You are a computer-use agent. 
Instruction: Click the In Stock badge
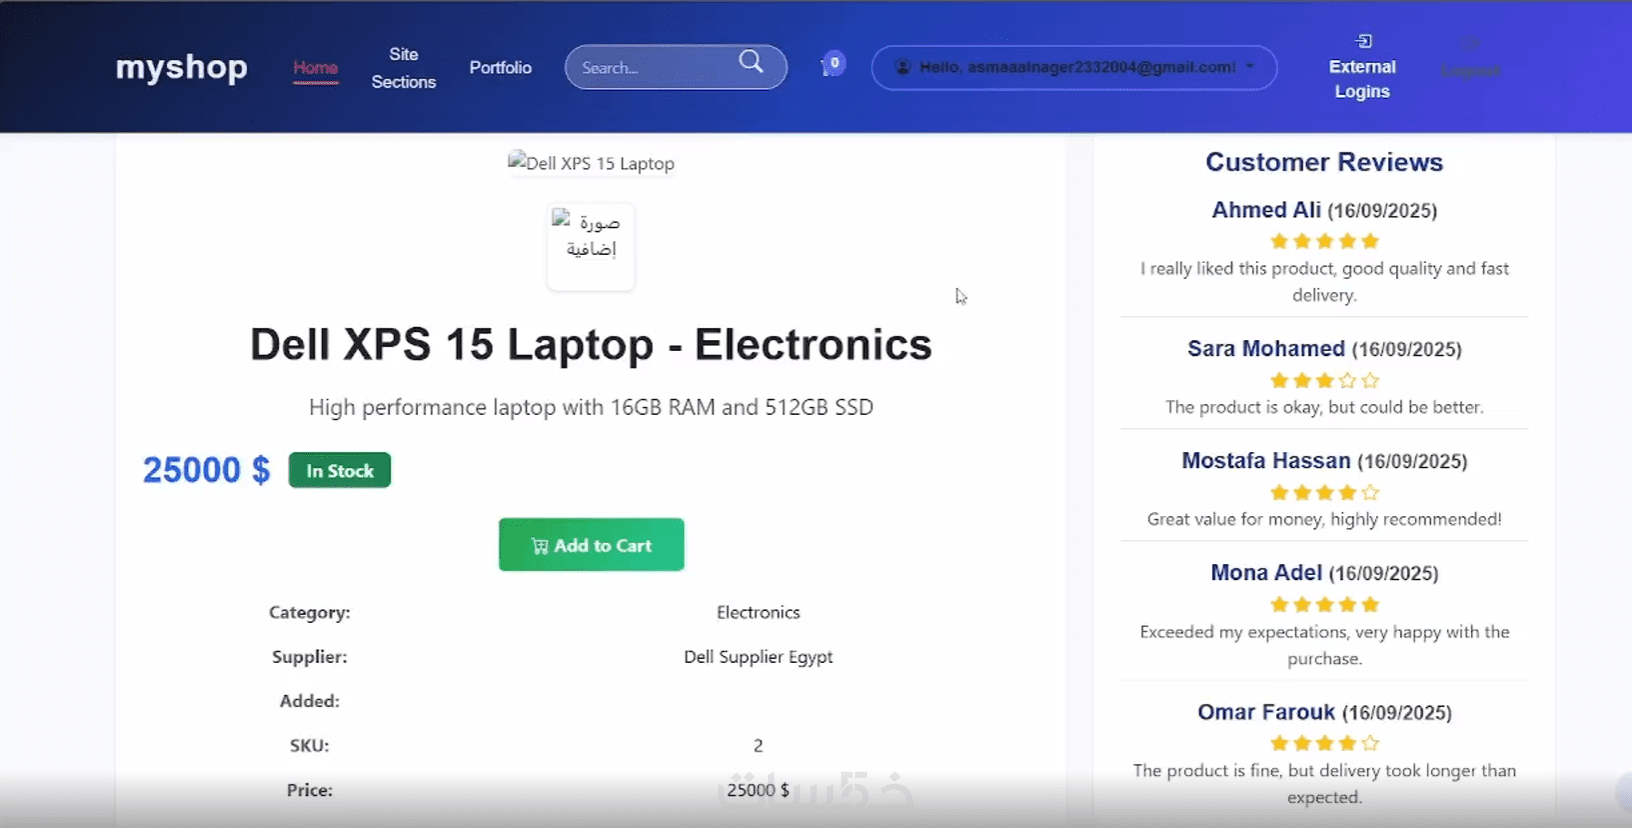(339, 470)
